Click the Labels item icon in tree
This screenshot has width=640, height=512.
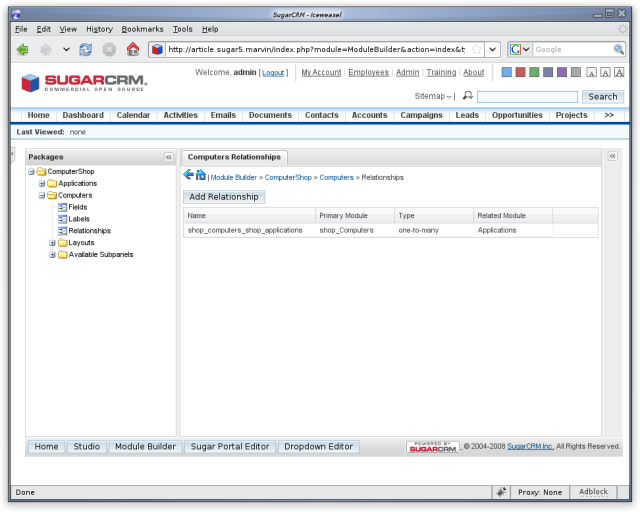tap(62, 219)
